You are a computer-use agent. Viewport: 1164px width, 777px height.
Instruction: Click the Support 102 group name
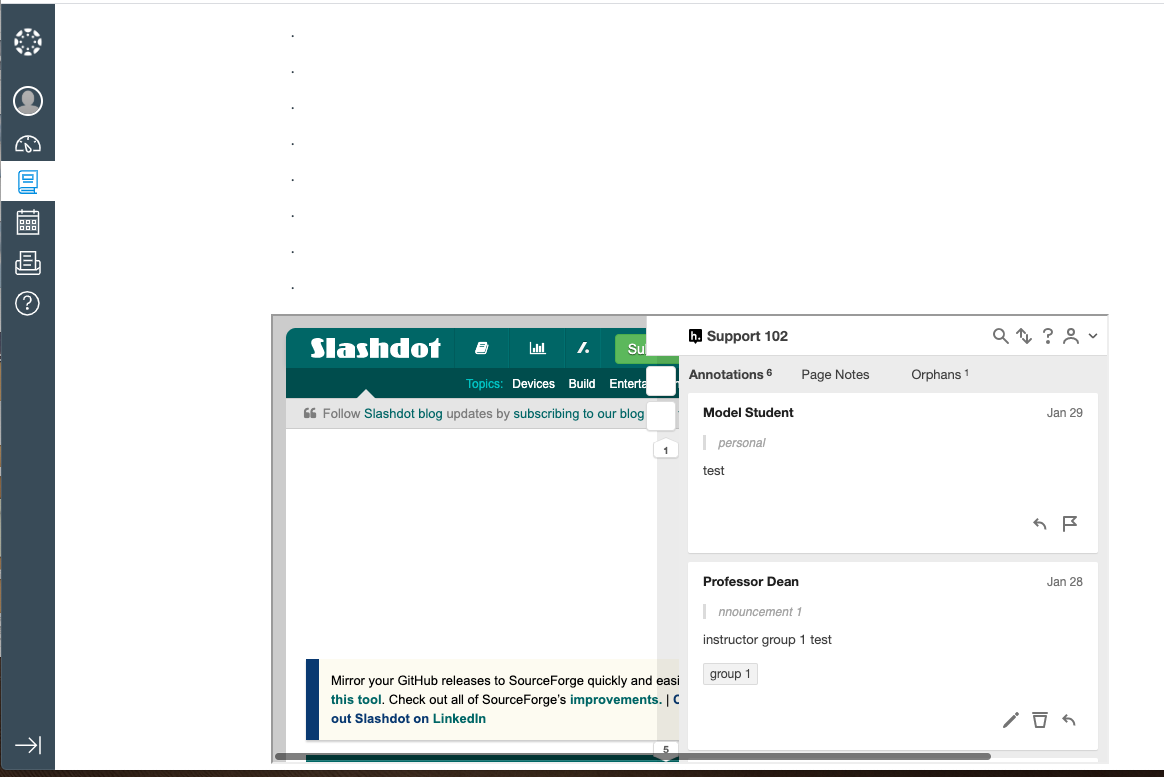click(x=747, y=336)
